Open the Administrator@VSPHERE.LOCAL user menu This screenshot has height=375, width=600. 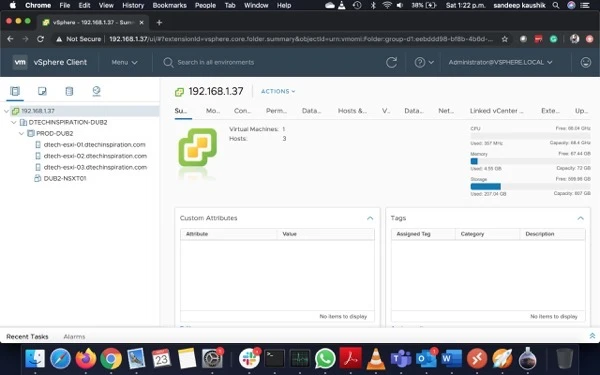501,62
